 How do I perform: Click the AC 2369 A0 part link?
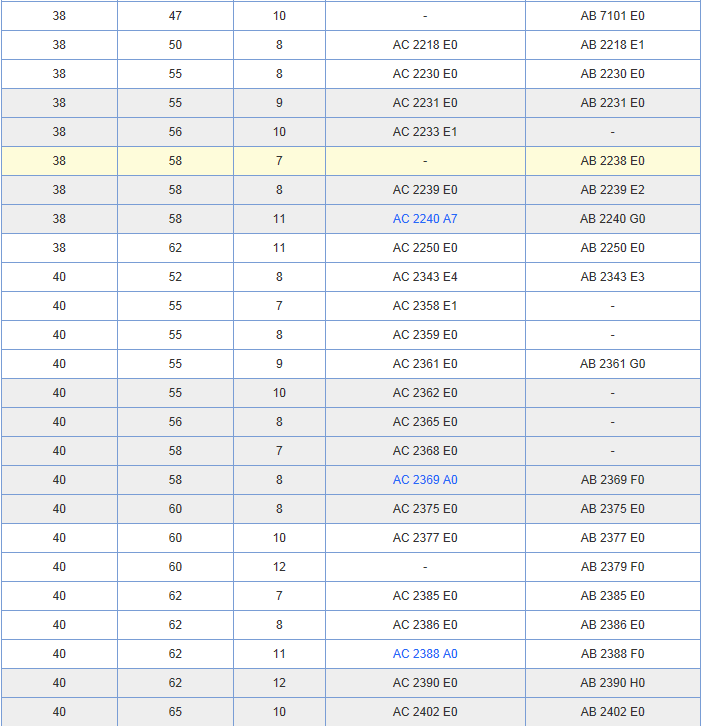(x=425, y=480)
